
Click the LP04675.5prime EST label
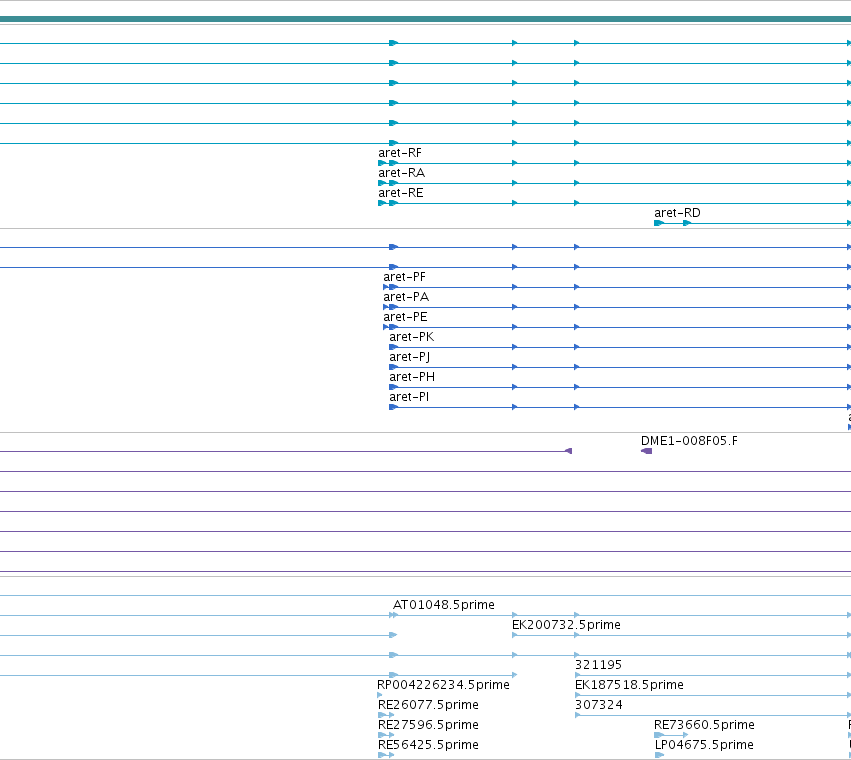point(704,745)
